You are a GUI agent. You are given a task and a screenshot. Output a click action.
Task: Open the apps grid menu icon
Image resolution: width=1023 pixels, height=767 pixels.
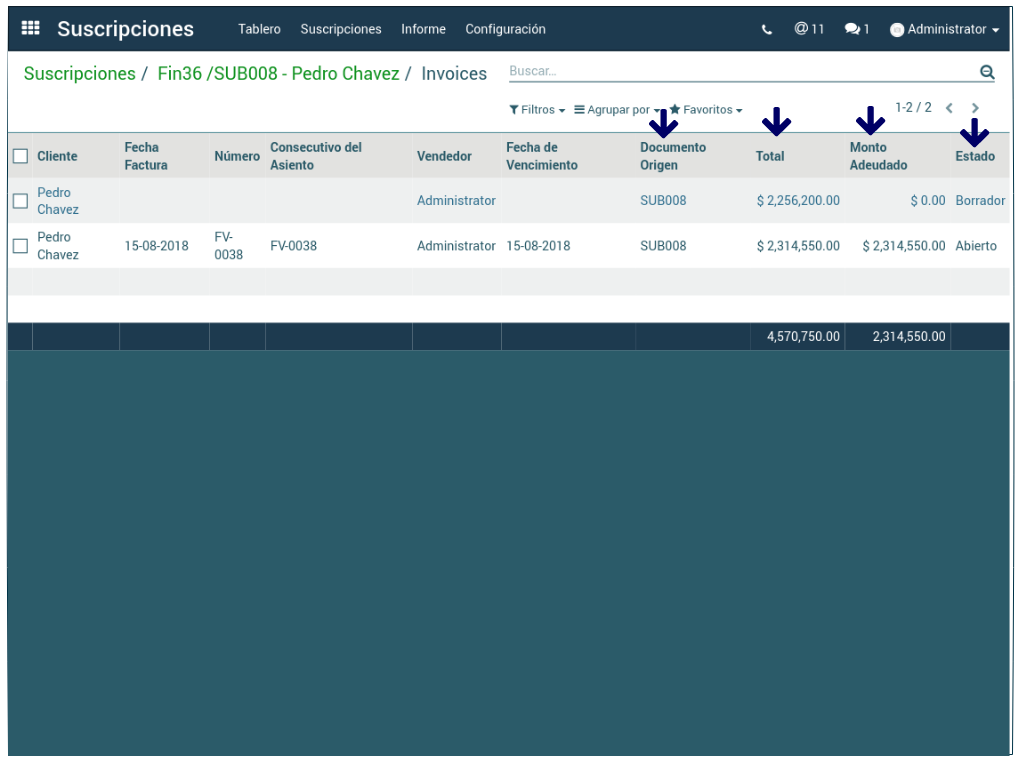coord(30,29)
